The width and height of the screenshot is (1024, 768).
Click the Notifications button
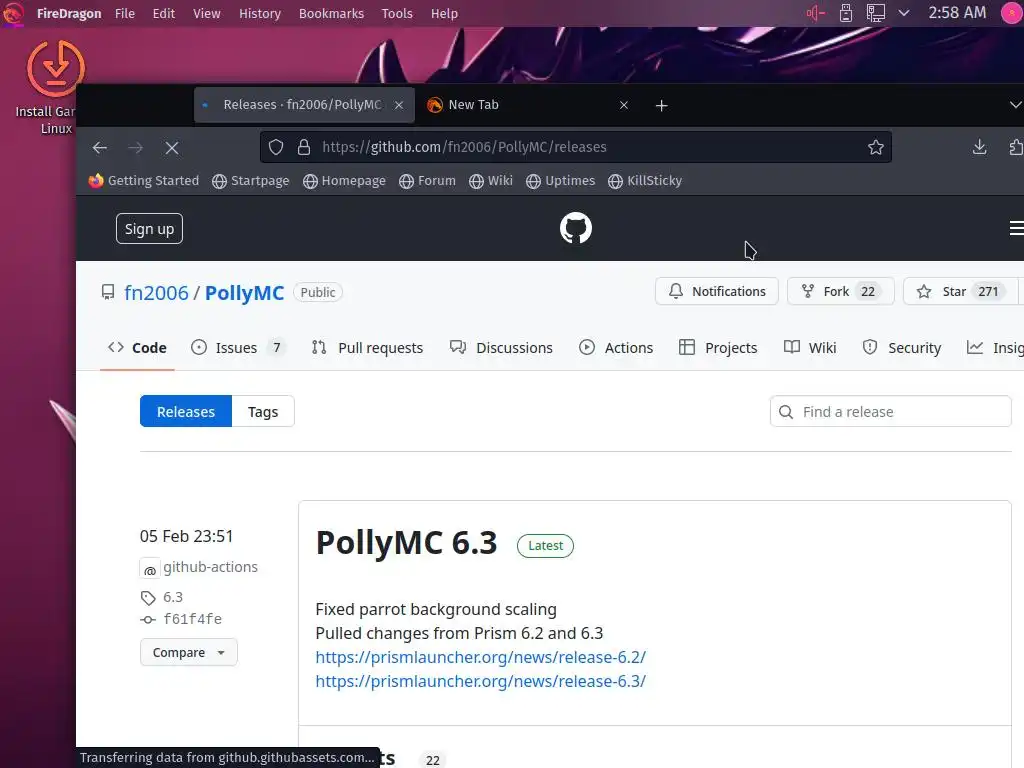click(717, 291)
